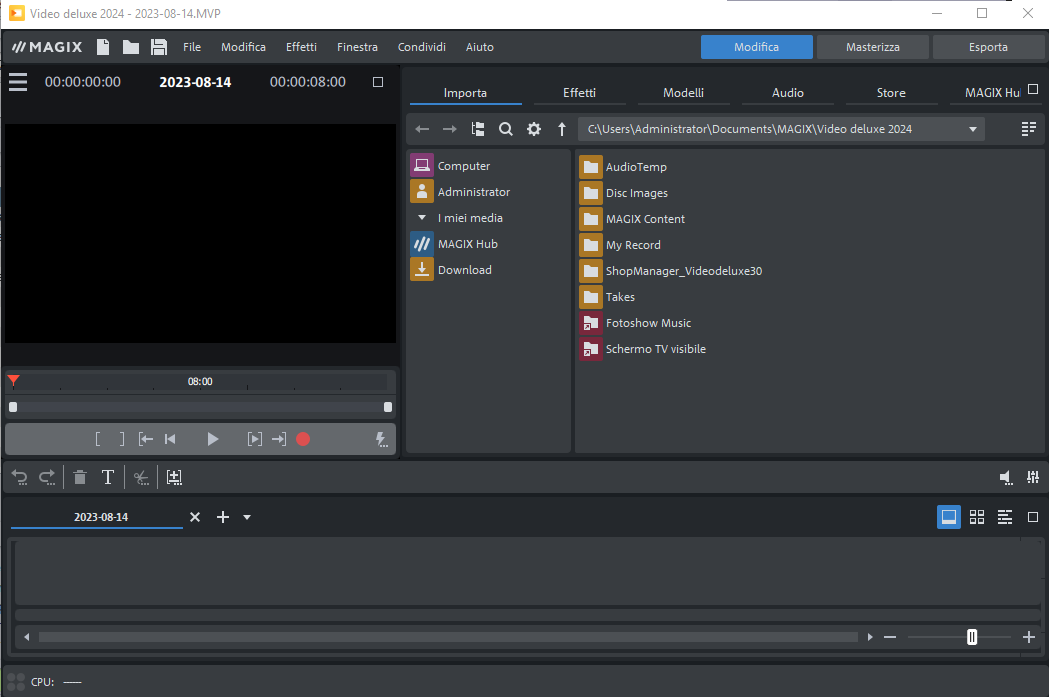Screen dimensions: 1049x697
Task: Maximize the media pool panel
Action: click(1033, 89)
